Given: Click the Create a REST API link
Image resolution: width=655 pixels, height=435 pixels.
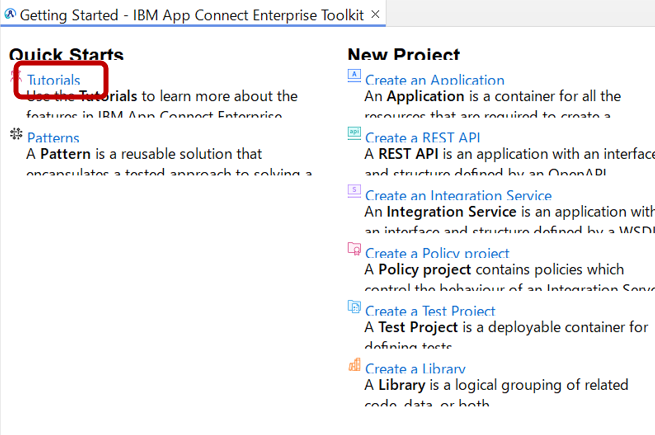Looking at the screenshot, I should click(422, 137).
